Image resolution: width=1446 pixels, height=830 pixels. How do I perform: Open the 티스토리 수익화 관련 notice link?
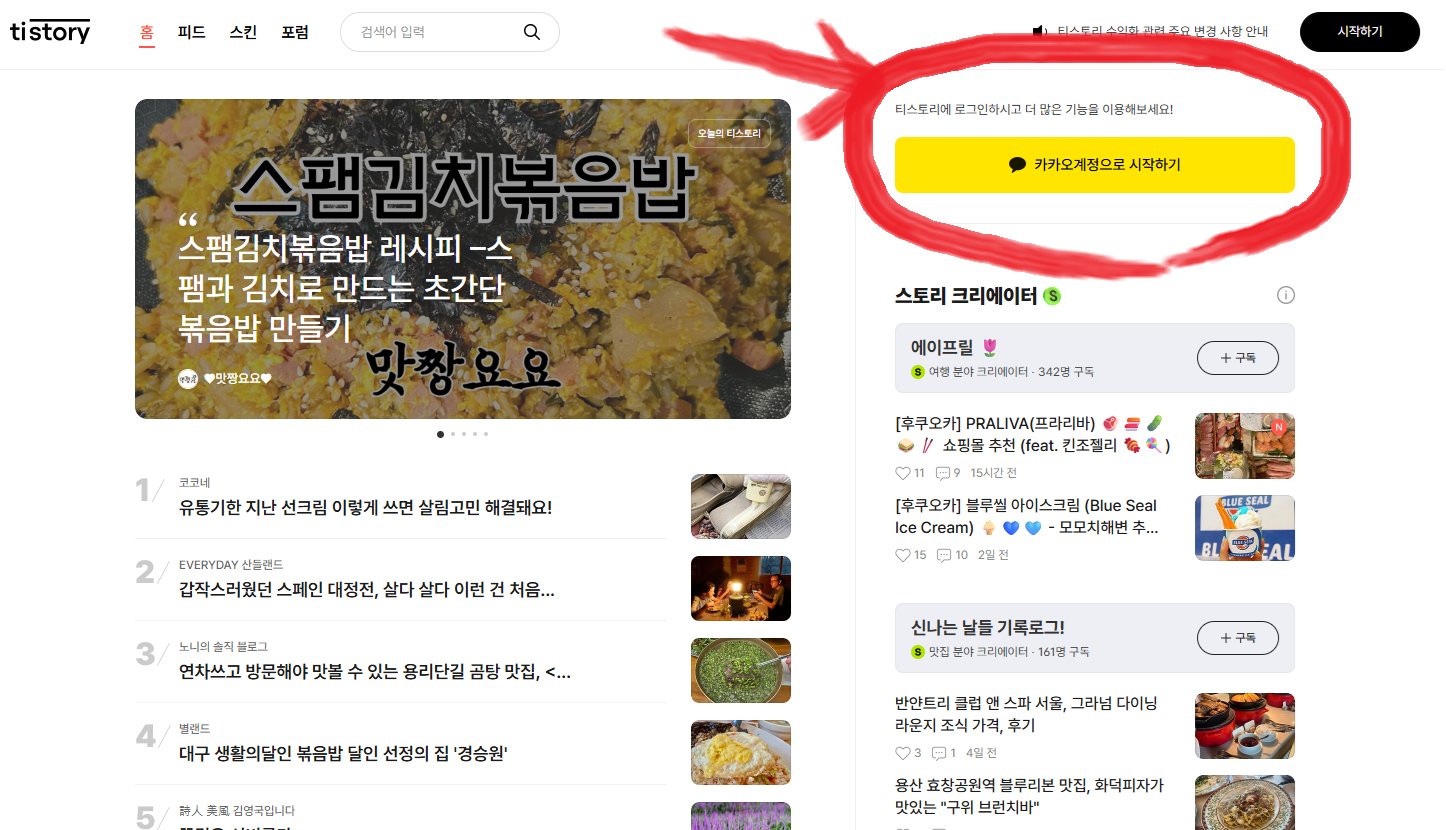[x=1163, y=32]
